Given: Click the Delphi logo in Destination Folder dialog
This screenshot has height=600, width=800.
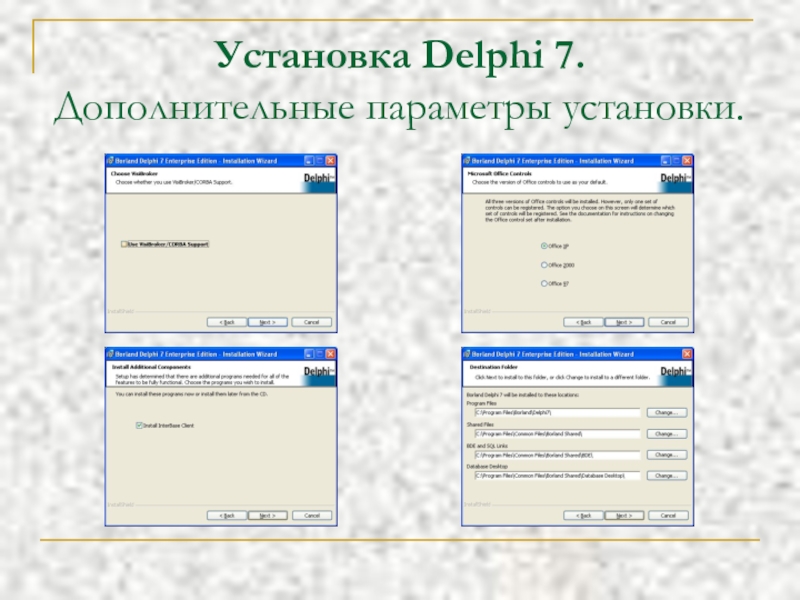Looking at the screenshot, I should 676,373.
